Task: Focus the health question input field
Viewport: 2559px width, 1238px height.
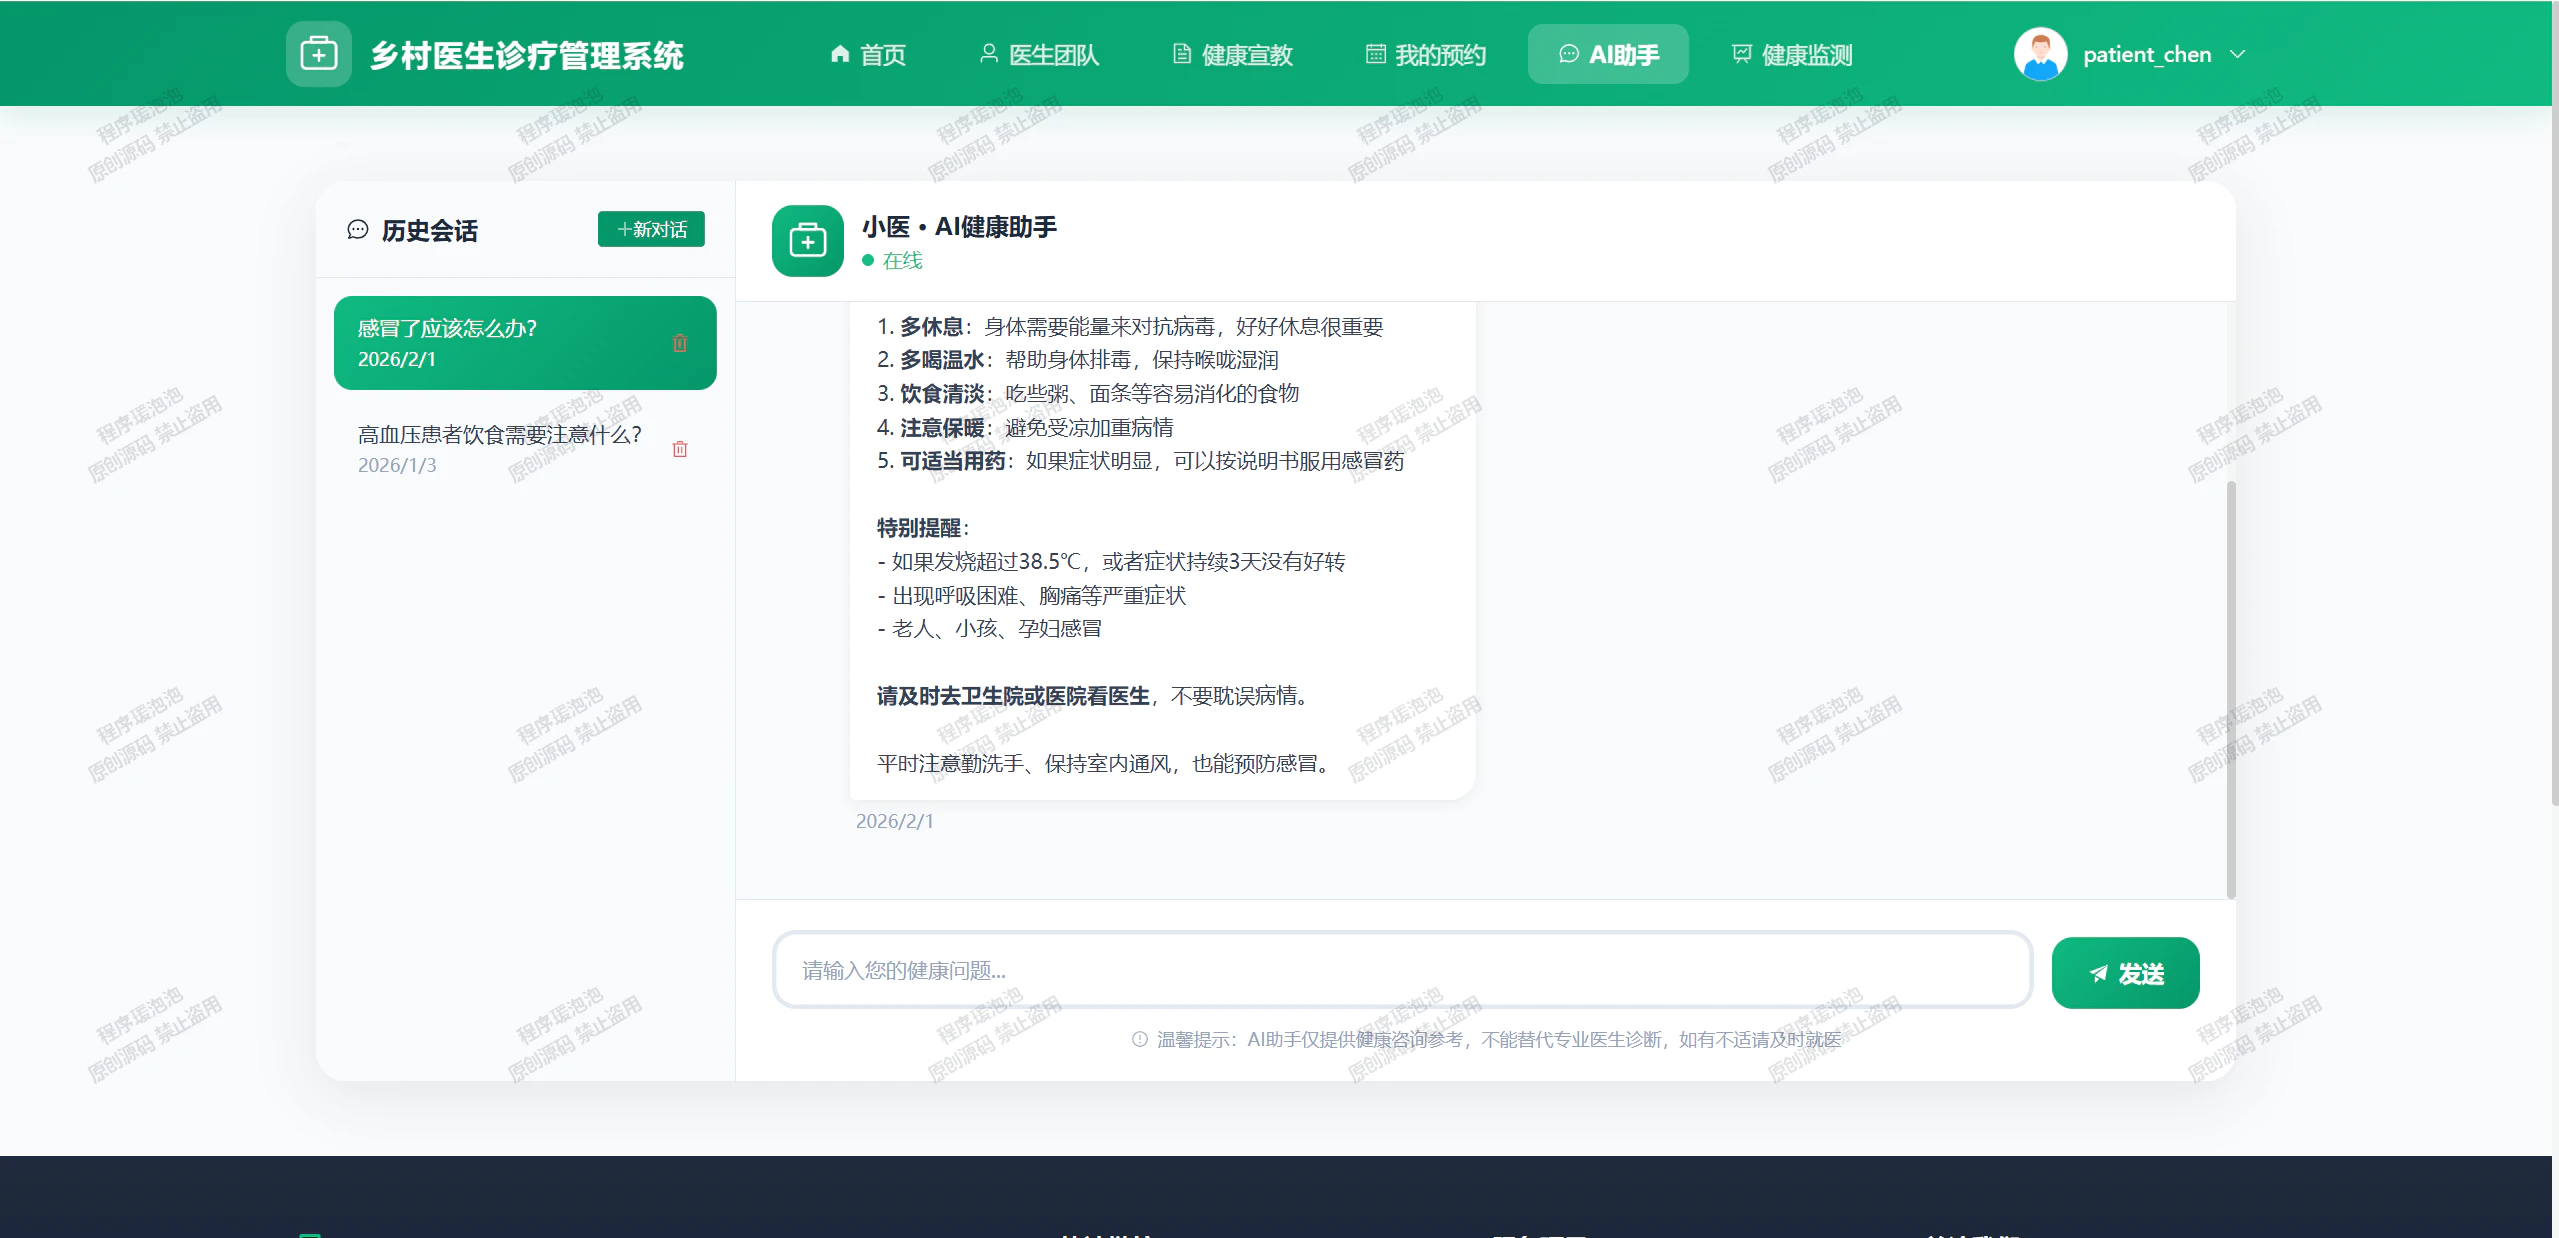Action: tap(1402, 970)
